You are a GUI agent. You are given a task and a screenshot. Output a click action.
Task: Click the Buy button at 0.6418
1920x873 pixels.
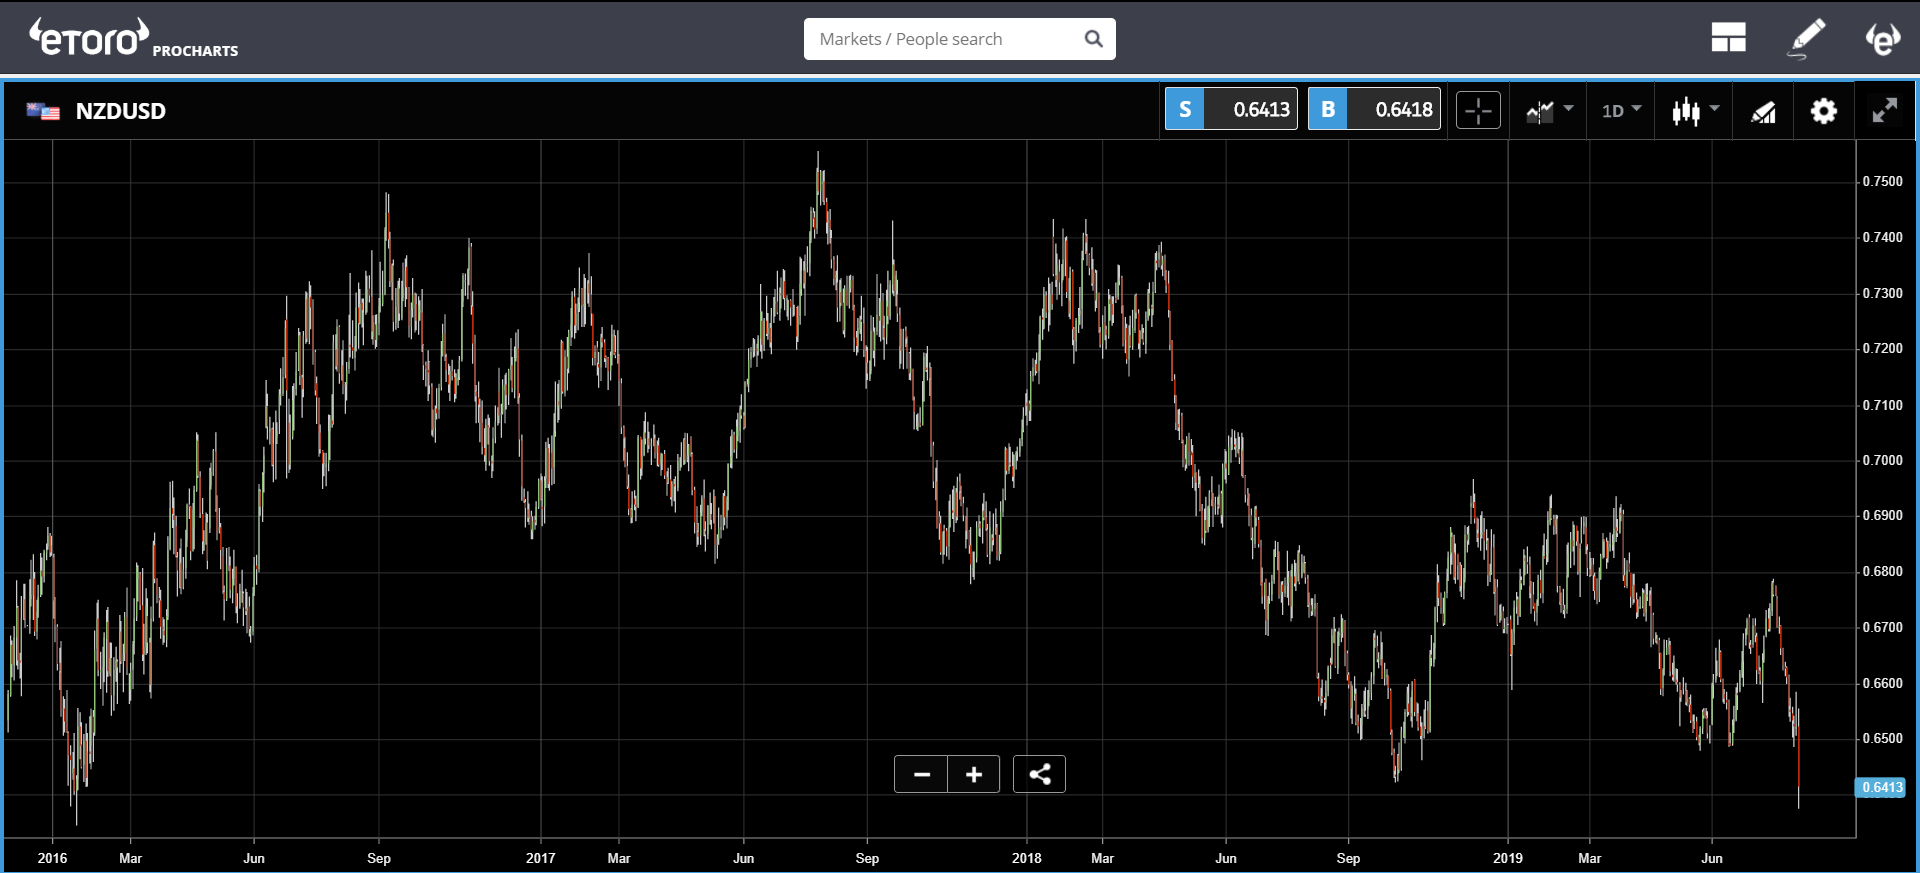click(x=1374, y=110)
